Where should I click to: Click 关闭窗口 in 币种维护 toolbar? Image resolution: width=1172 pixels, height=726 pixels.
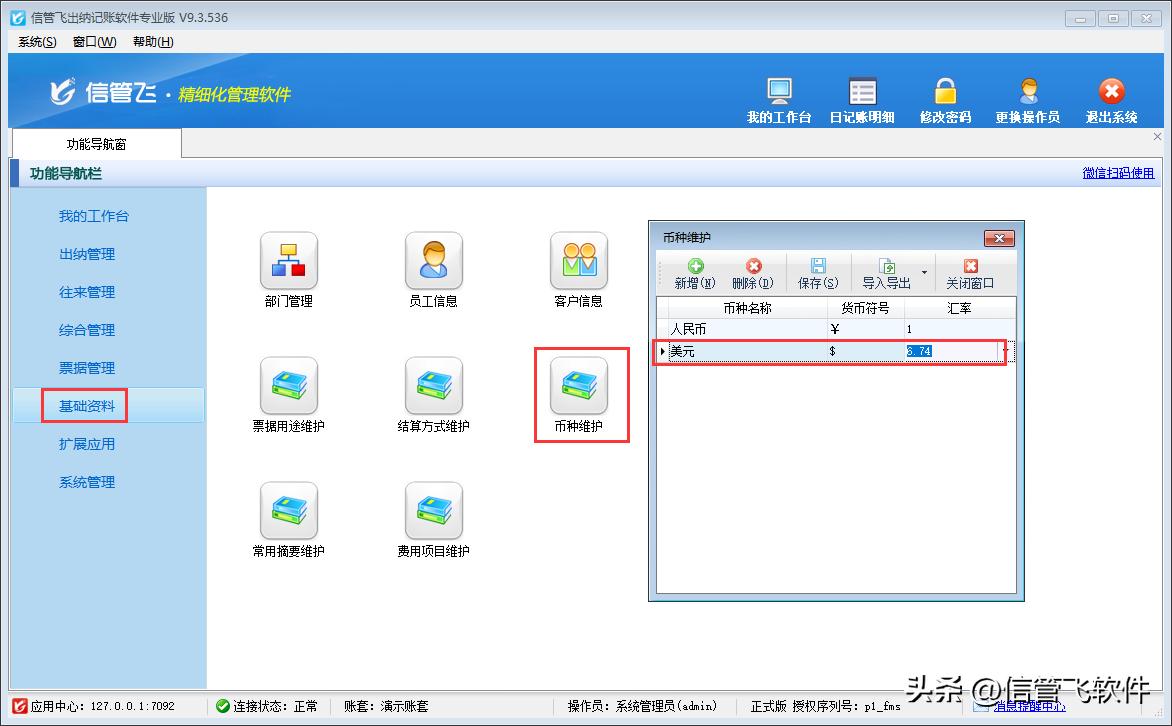(x=970, y=274)
